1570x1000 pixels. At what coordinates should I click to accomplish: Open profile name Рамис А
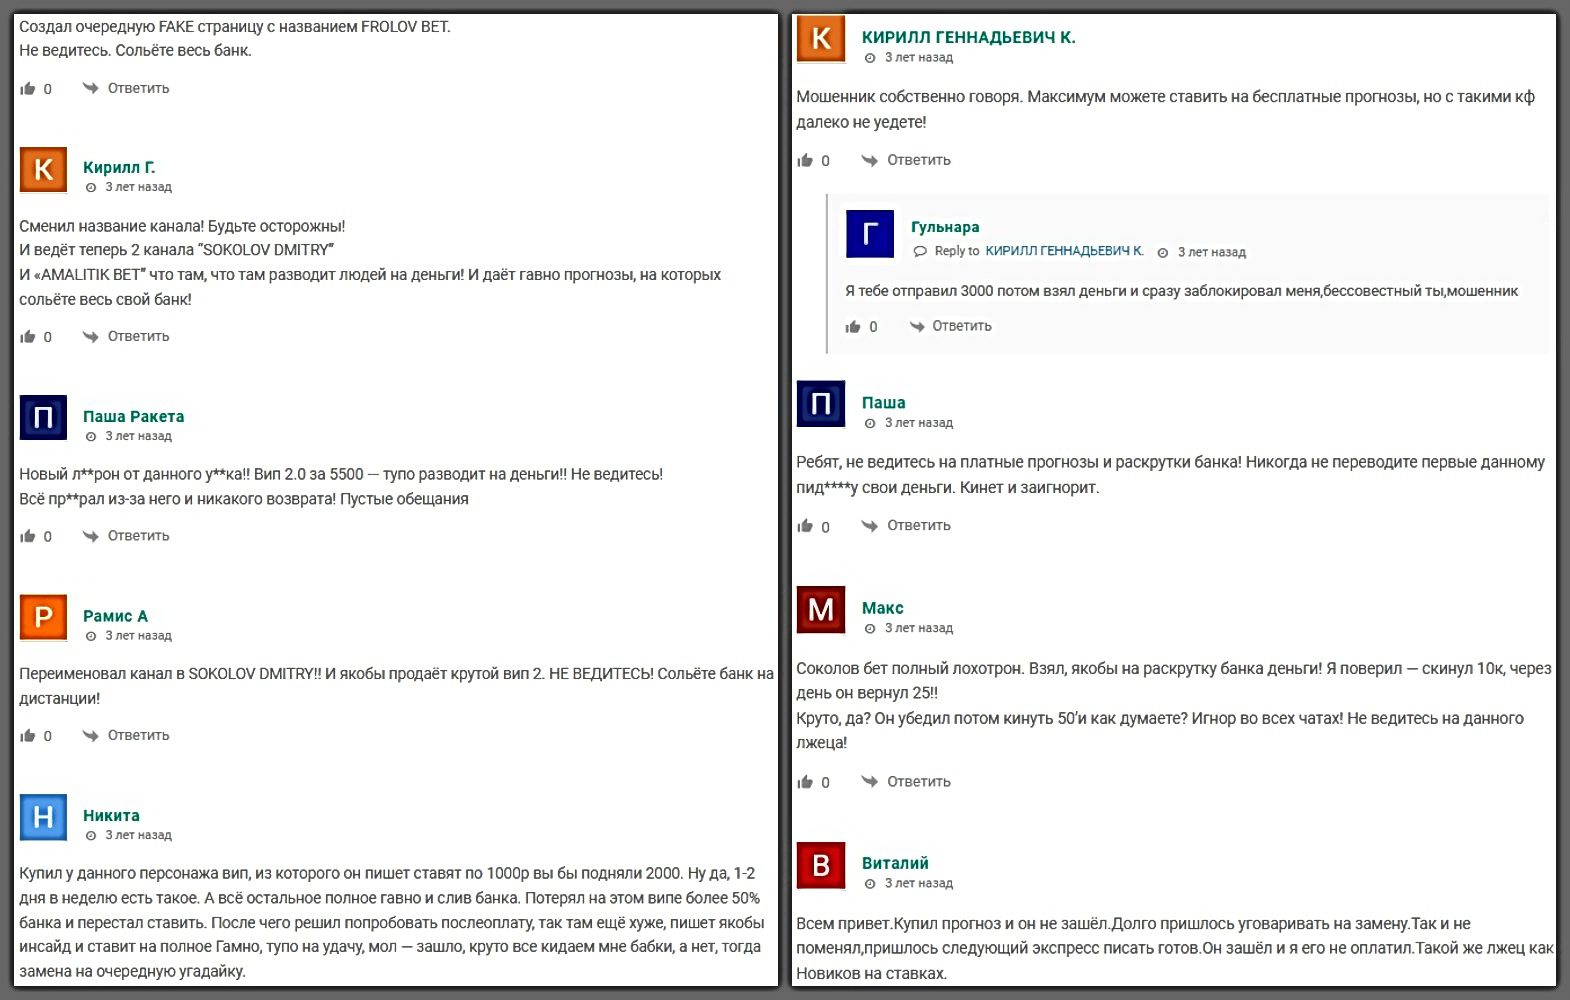[x=115, y=616]
